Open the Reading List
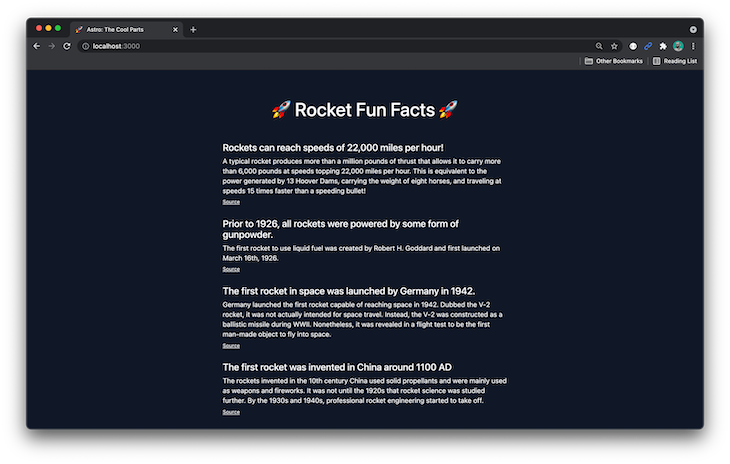Screen dimensions: 730x464 [x=675, y=61]
